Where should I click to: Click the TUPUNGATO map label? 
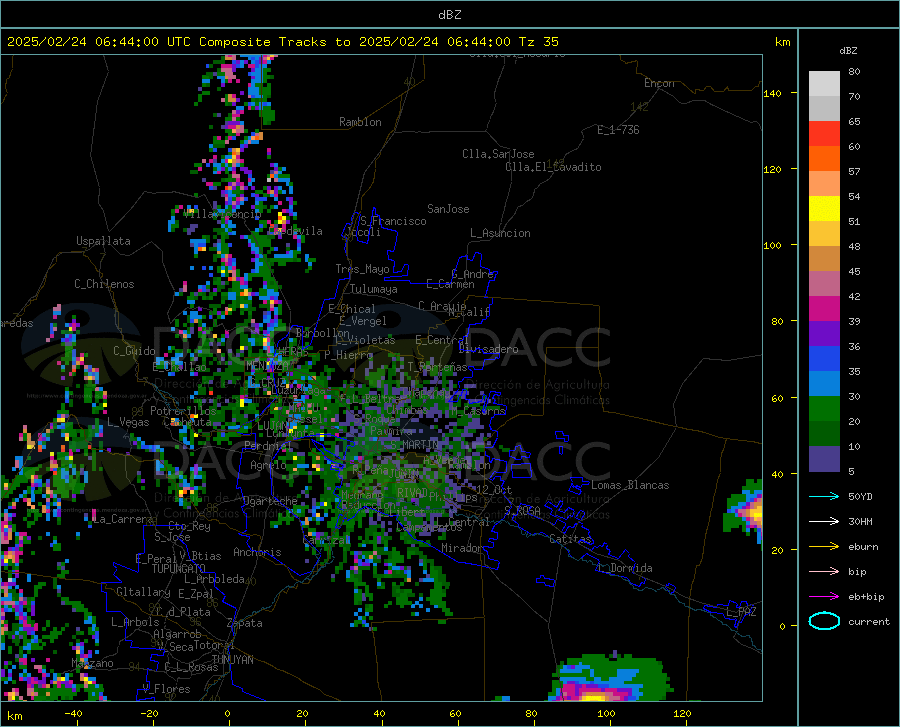point(179,569)
